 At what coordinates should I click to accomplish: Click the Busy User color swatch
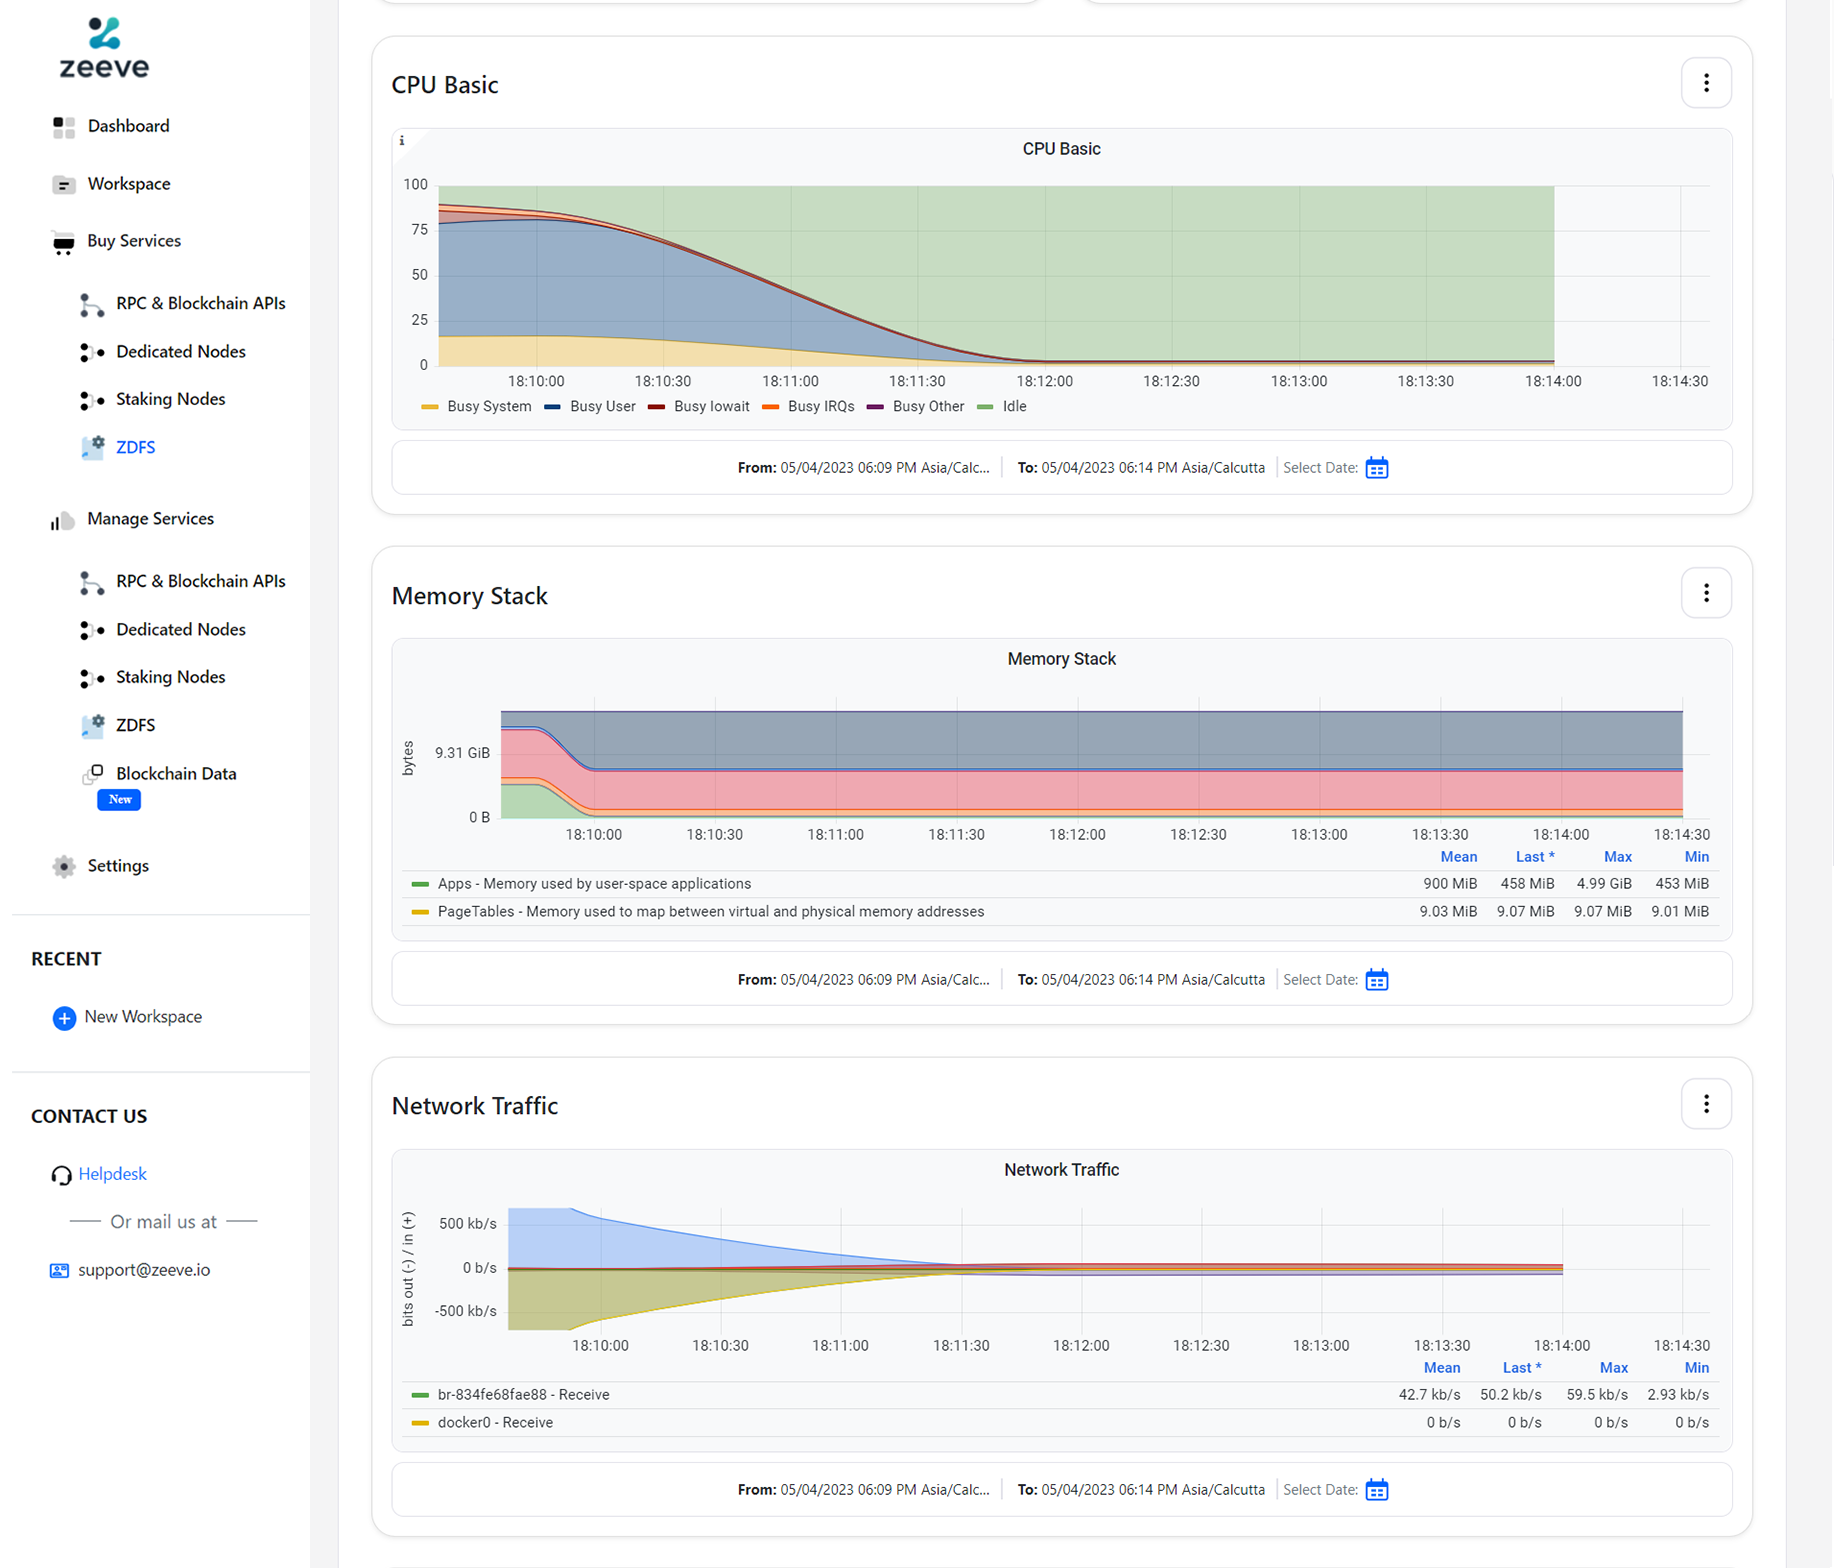point(552,406)
